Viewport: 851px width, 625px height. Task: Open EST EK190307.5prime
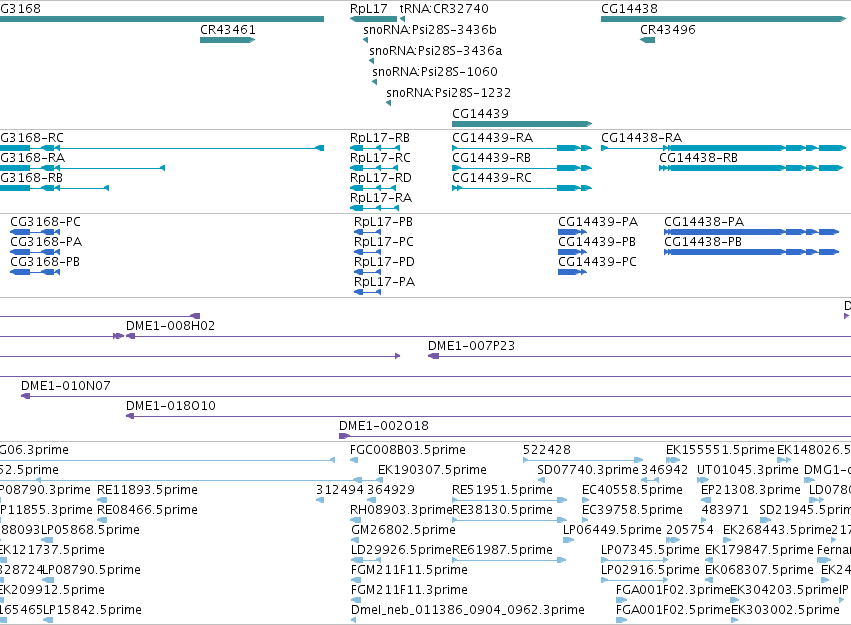click(432, 470)
